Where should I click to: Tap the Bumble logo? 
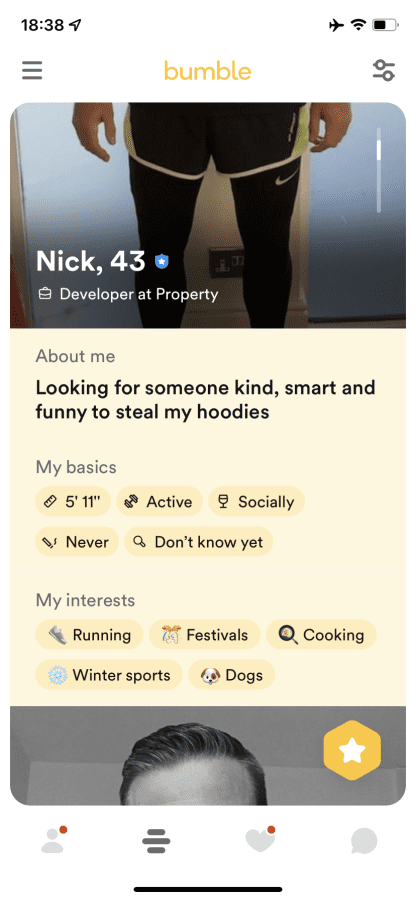208,71
